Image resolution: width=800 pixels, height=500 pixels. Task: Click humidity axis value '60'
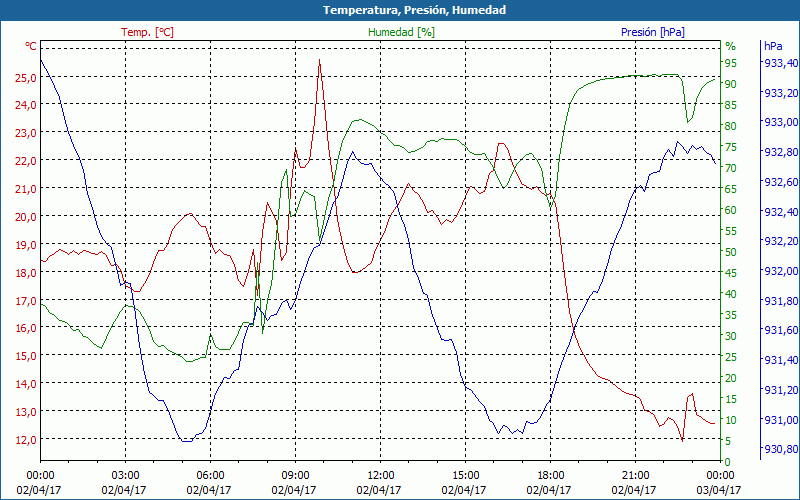pos(731,210)
